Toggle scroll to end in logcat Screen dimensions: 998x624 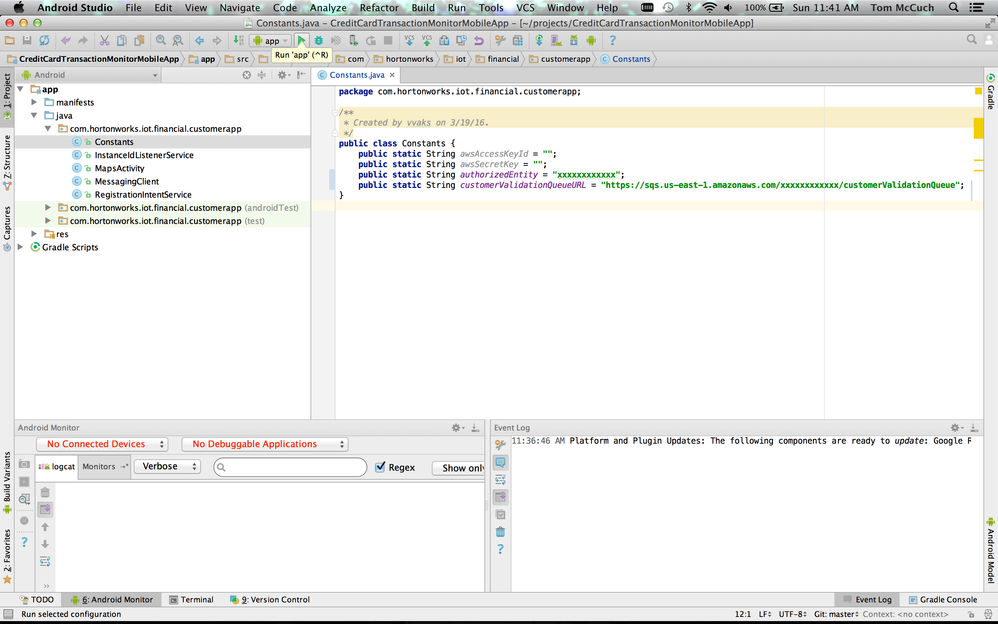[45, 509]
